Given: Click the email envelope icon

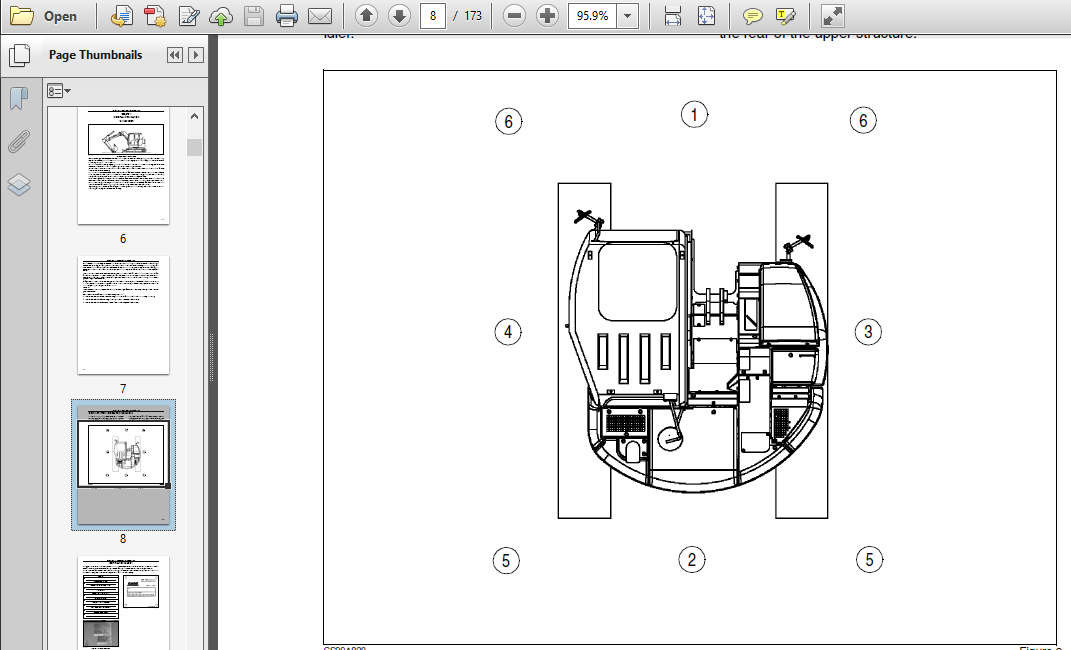Looking at the screenshot, I should tap(320, 16).
